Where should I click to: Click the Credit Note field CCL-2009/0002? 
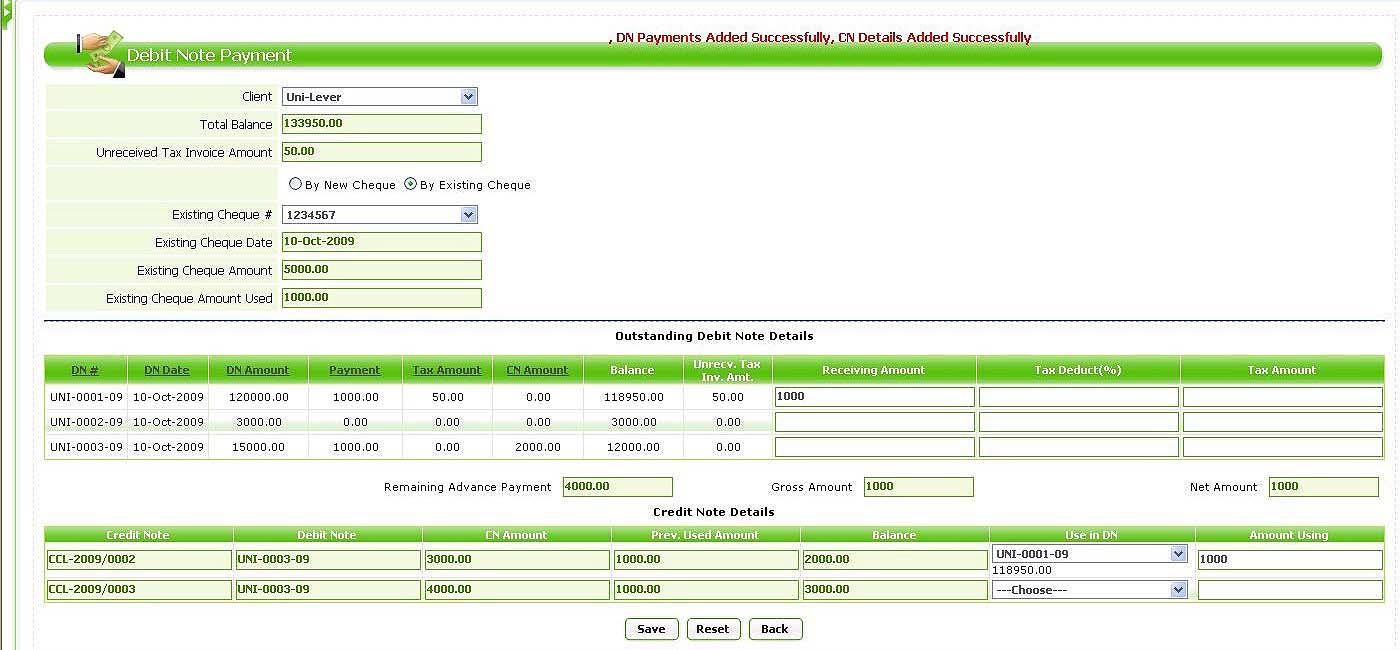139,560
